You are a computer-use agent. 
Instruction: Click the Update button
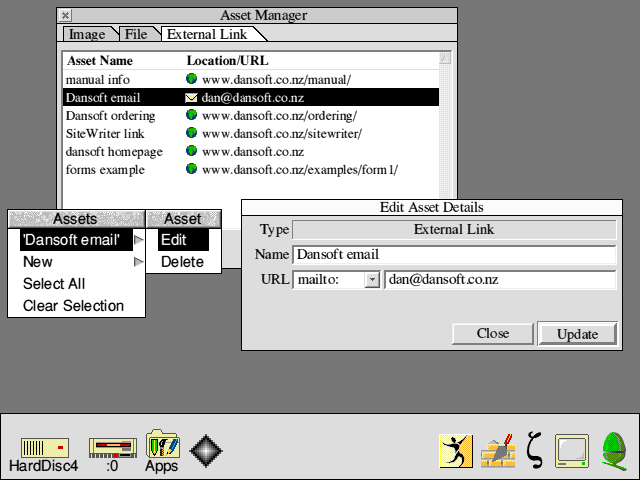coord(577,334)
